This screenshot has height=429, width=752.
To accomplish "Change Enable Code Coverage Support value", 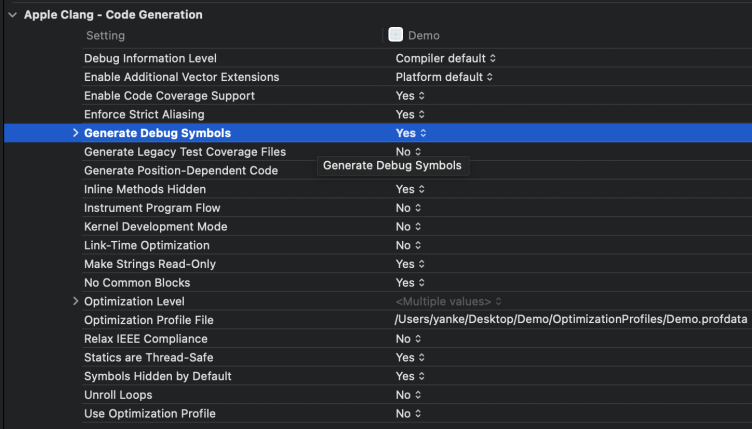I will [x=410, y=96].
